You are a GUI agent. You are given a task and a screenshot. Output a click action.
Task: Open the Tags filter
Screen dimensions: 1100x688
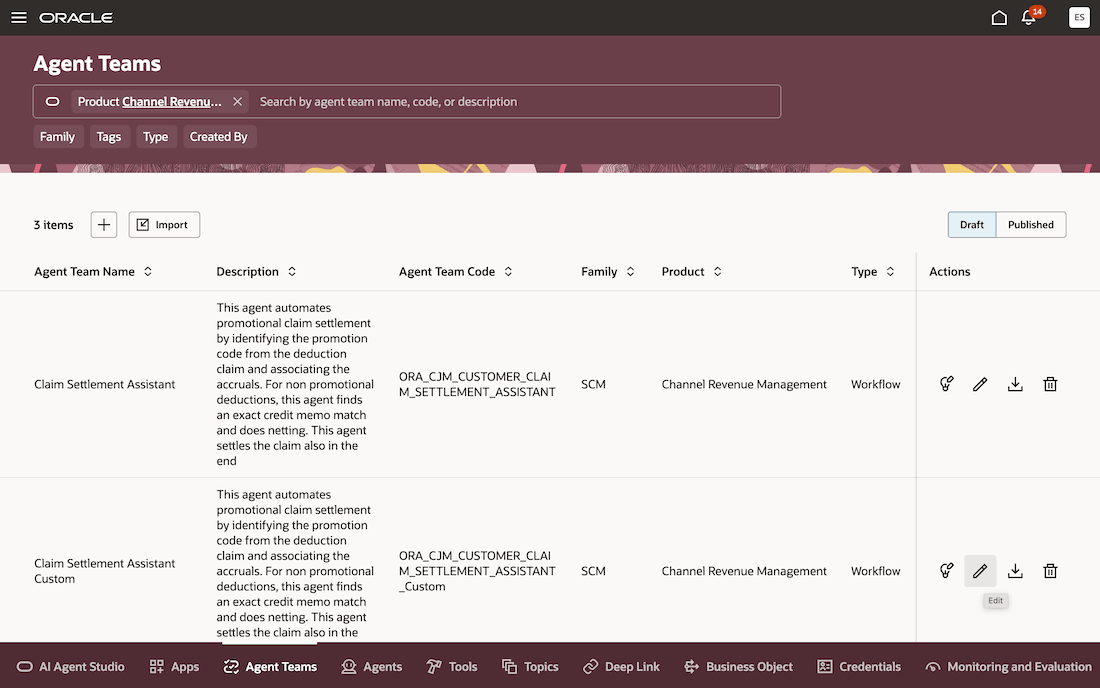pos(109,137)
